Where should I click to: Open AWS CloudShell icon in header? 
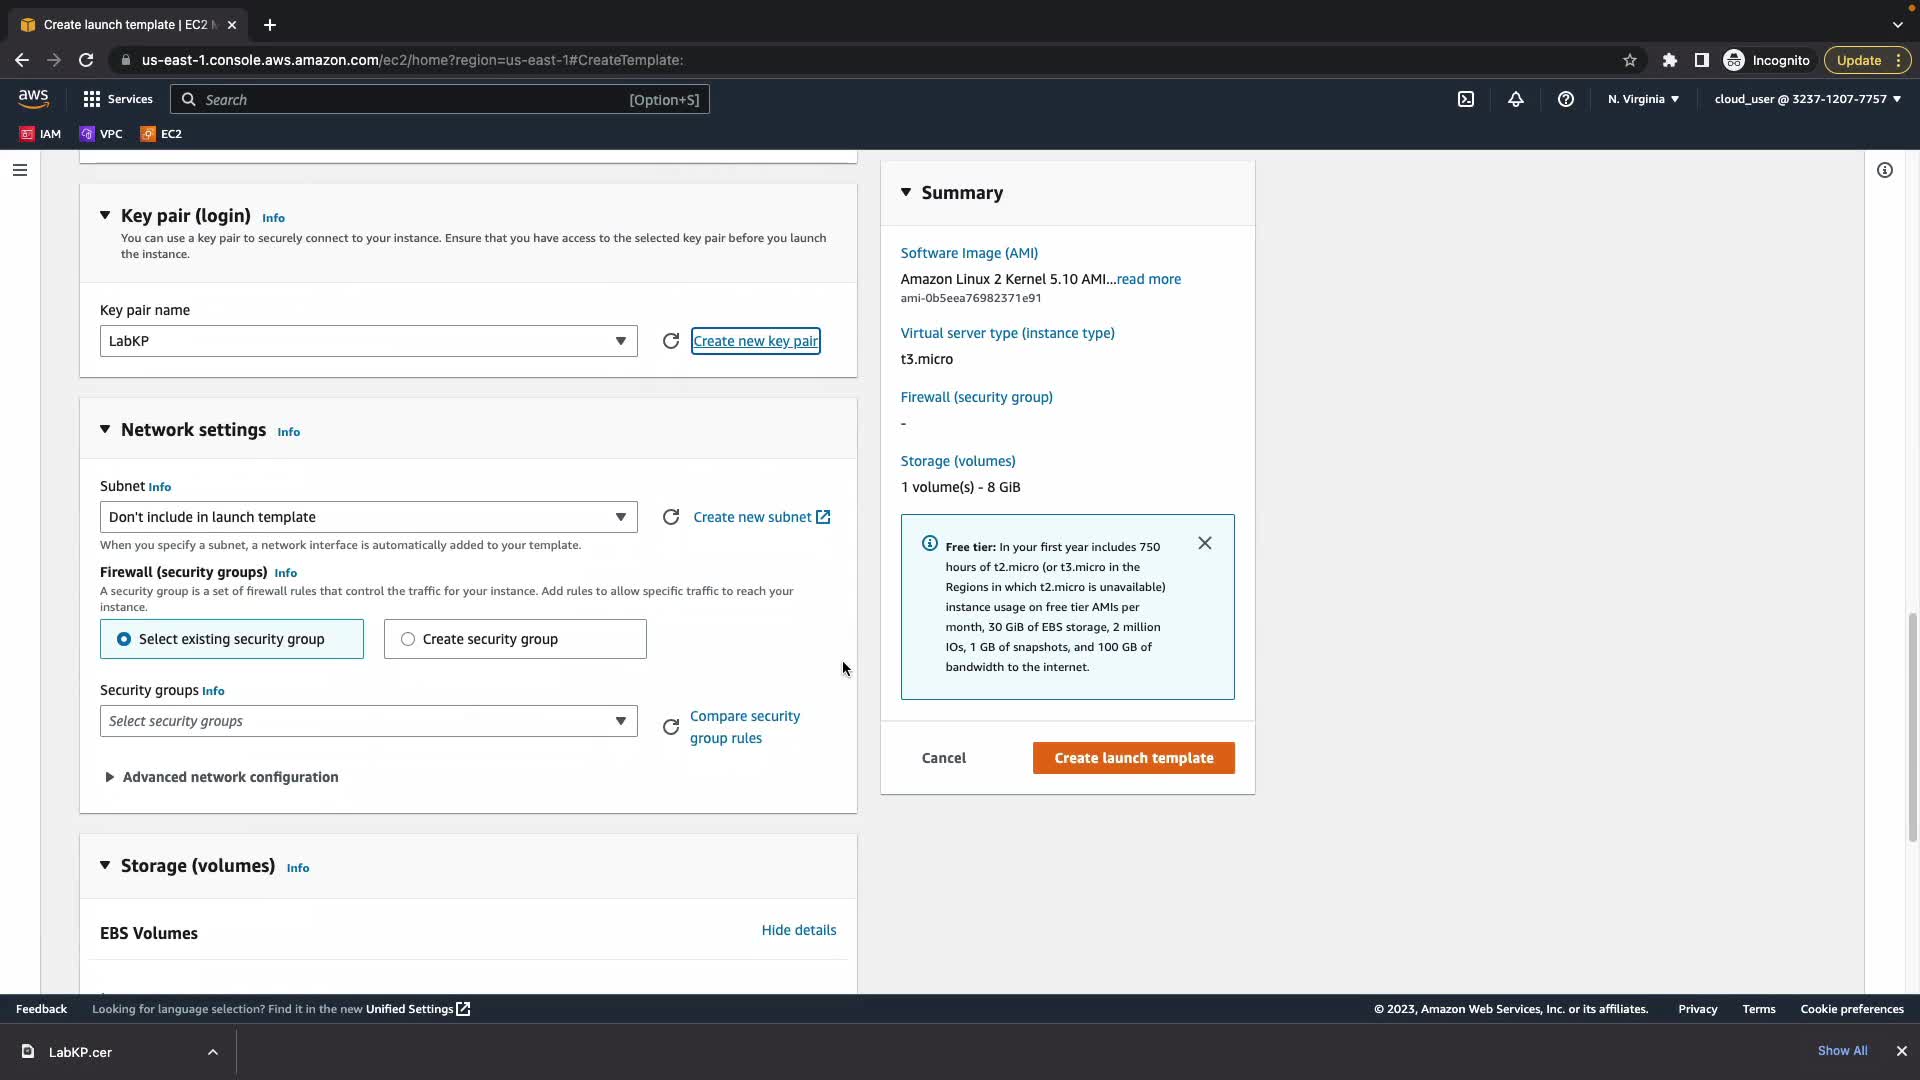pyautogui.click(x=1466, y=99)
